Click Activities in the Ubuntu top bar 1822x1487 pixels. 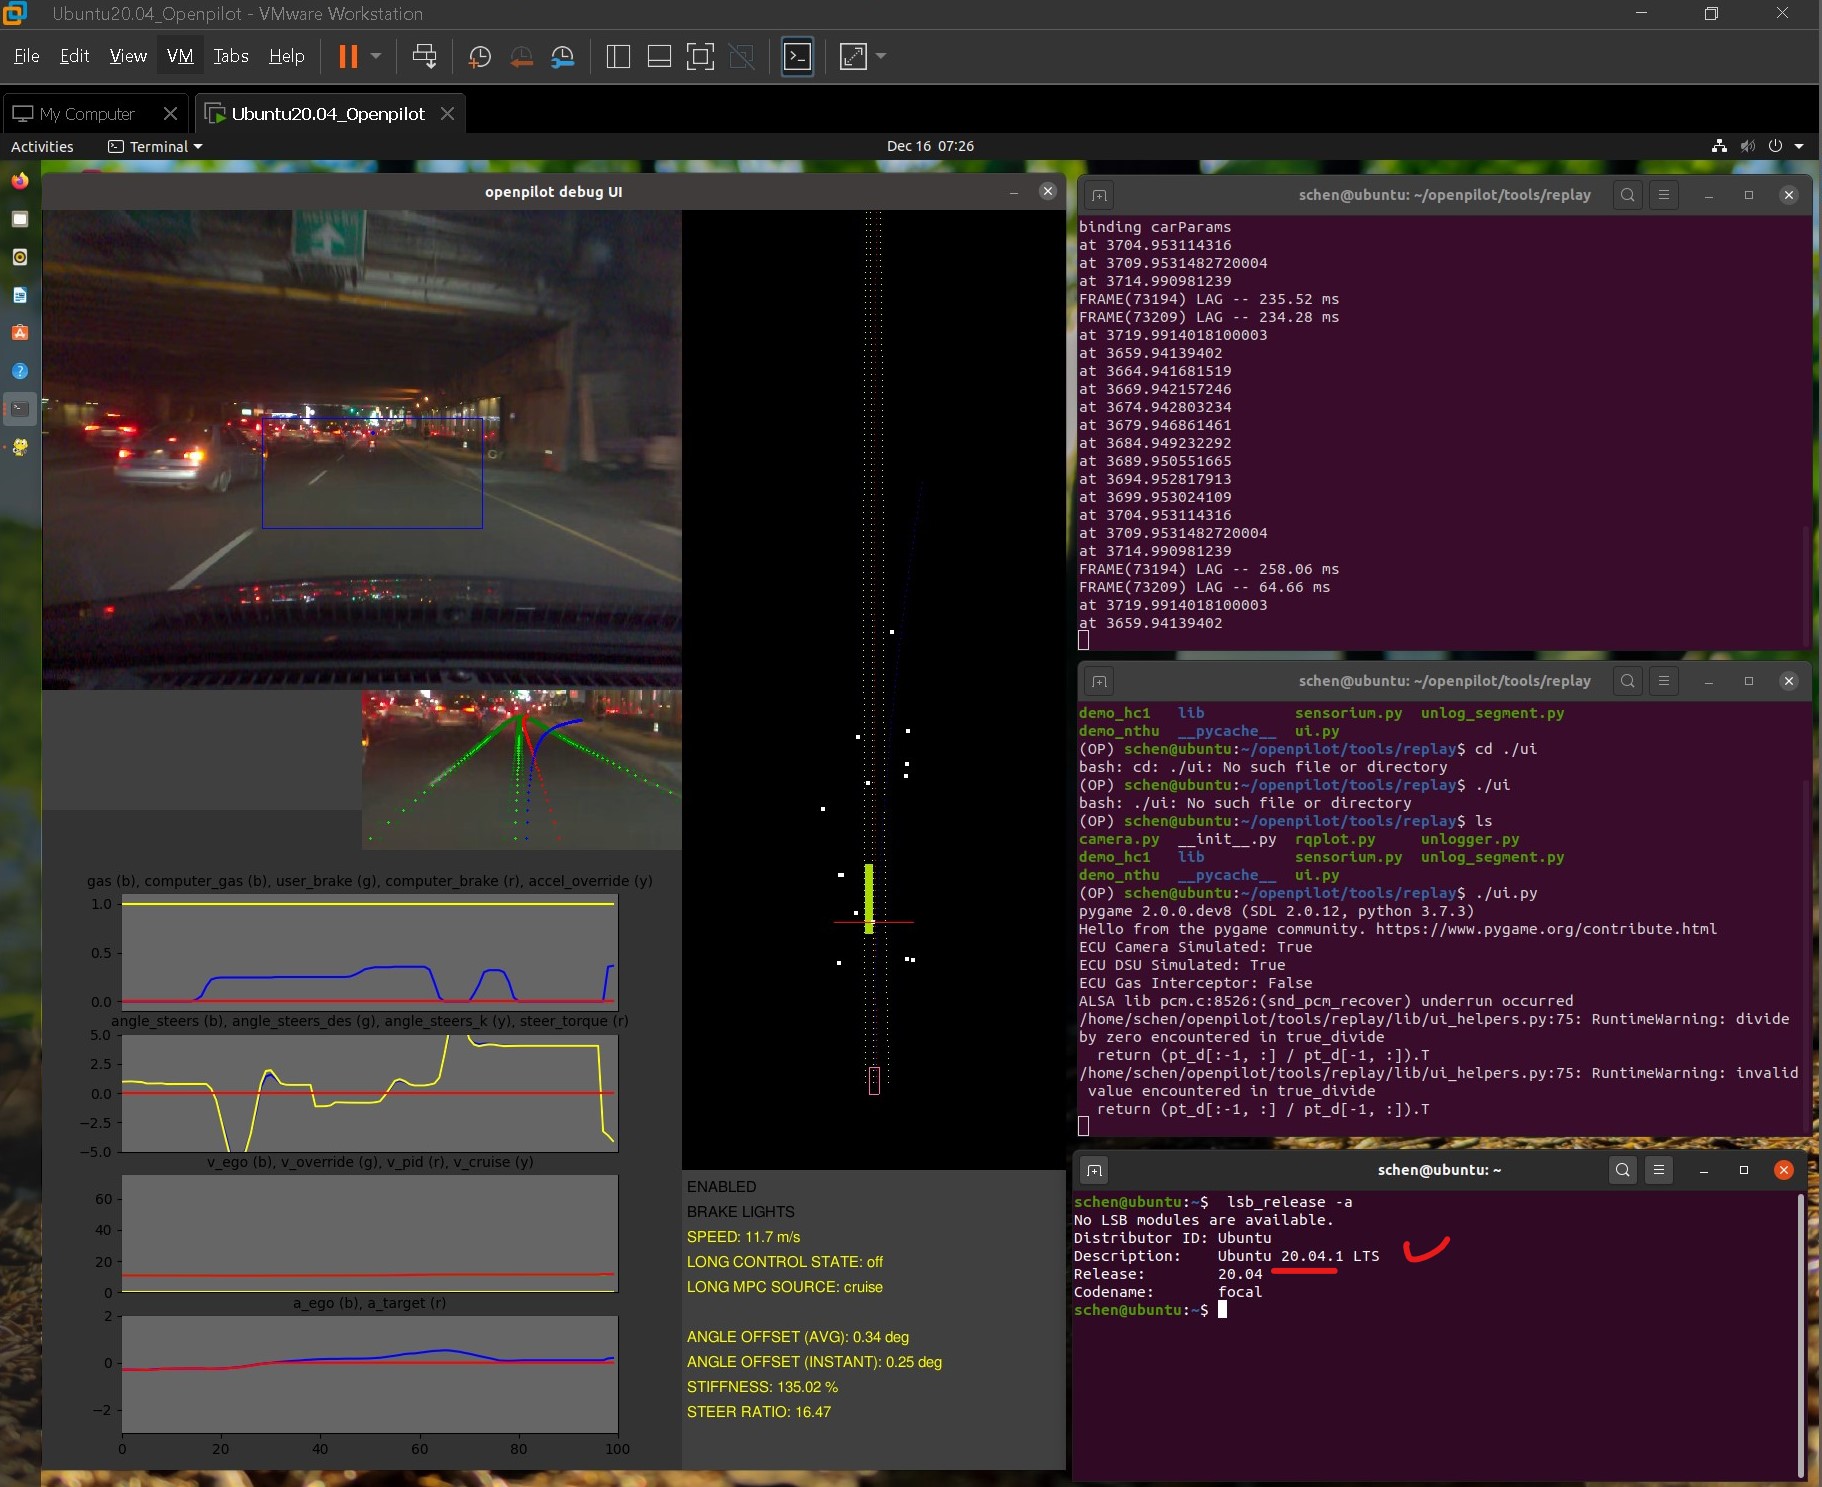click(42, 147)
